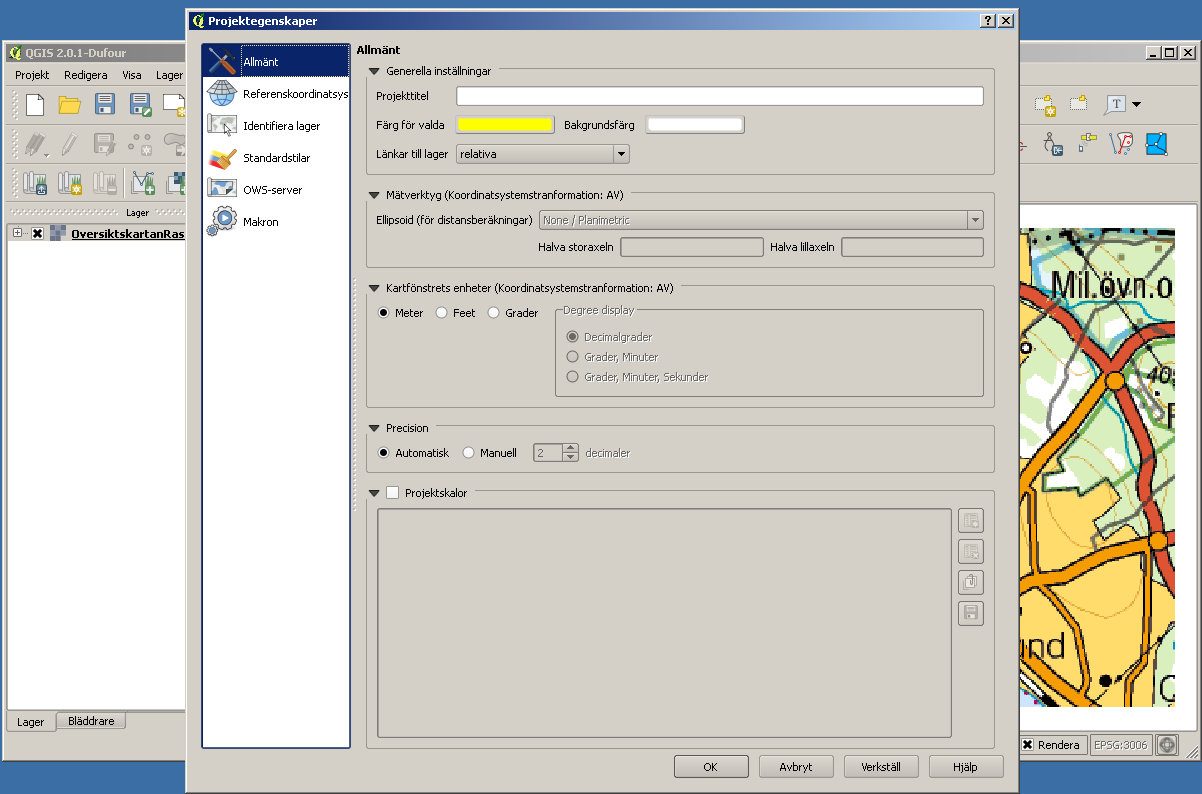Screen dimensions: 1202x794
Task: Click the composer manager icon with yellow star
Action: pos(69,183)
